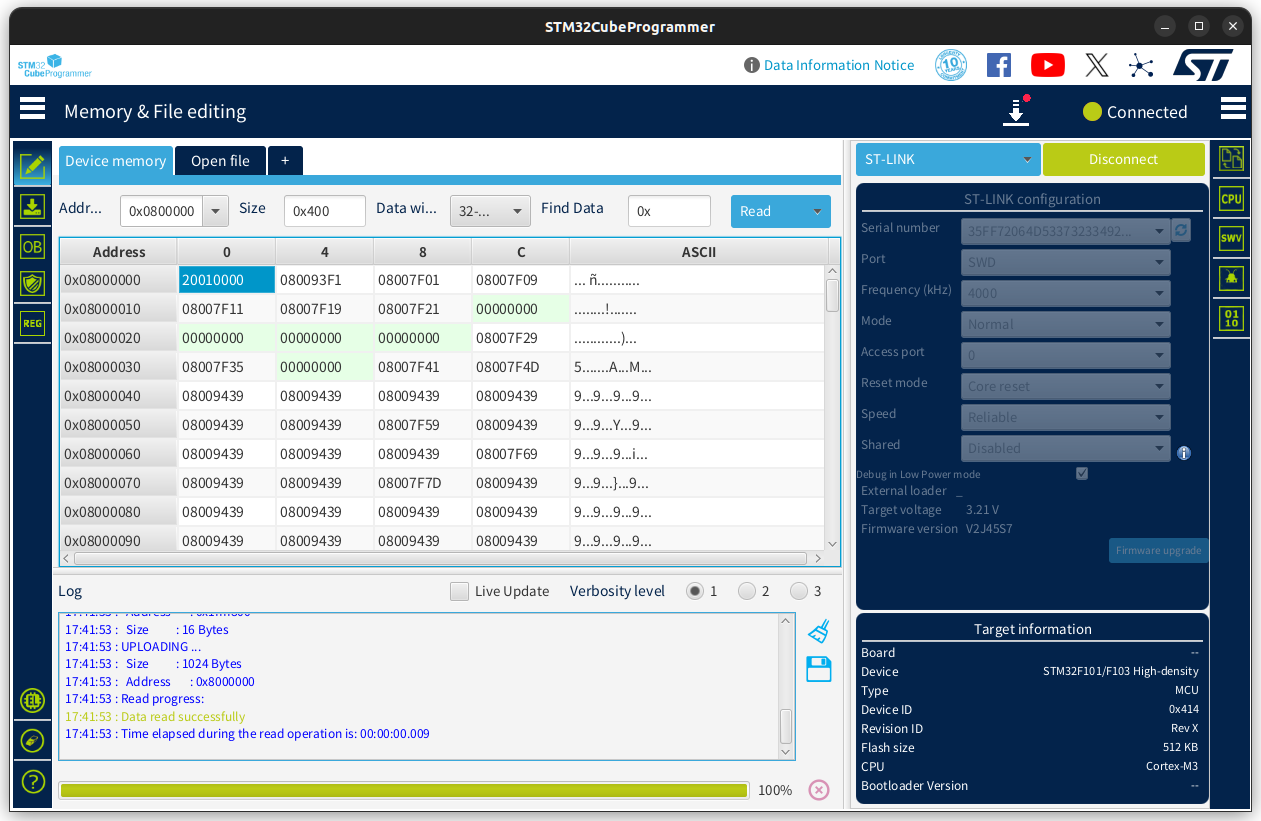Screen dimensions: 1261x821
Task: Click the right hamburger menu icon
Action: 1233,108
